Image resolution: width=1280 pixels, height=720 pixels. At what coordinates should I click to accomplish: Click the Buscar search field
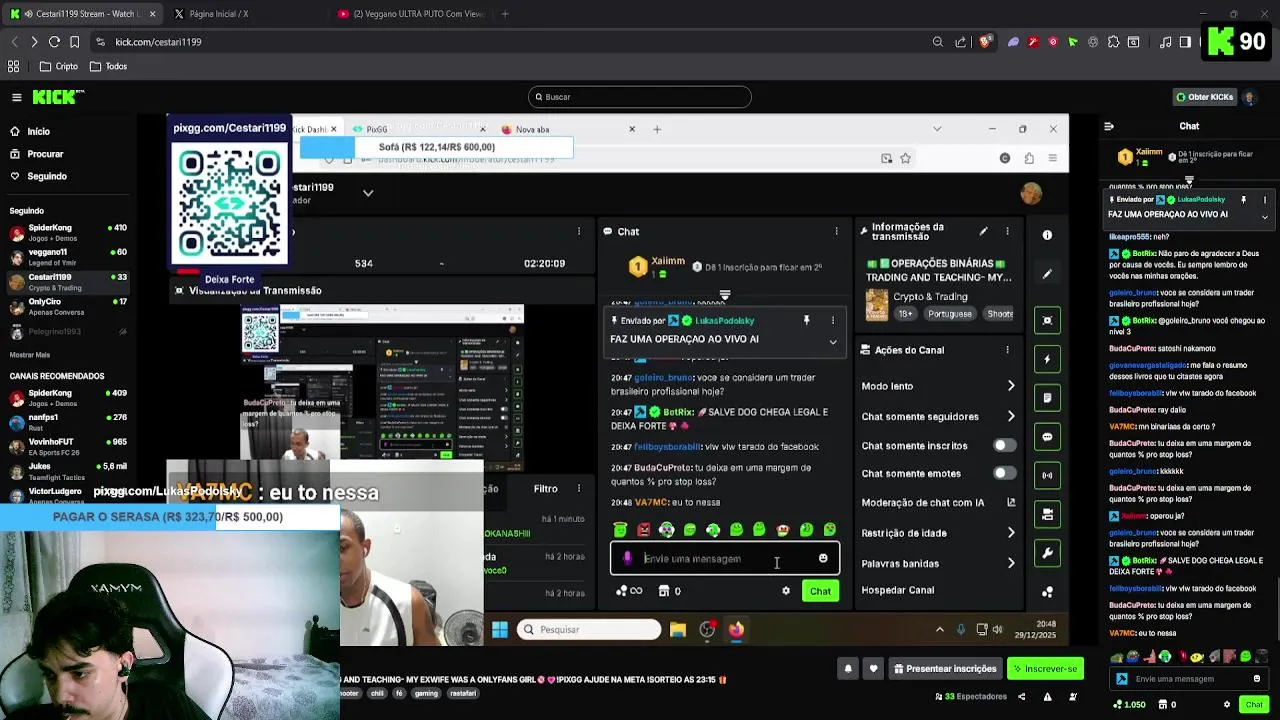pyautogui.click(x=640, y=97)
